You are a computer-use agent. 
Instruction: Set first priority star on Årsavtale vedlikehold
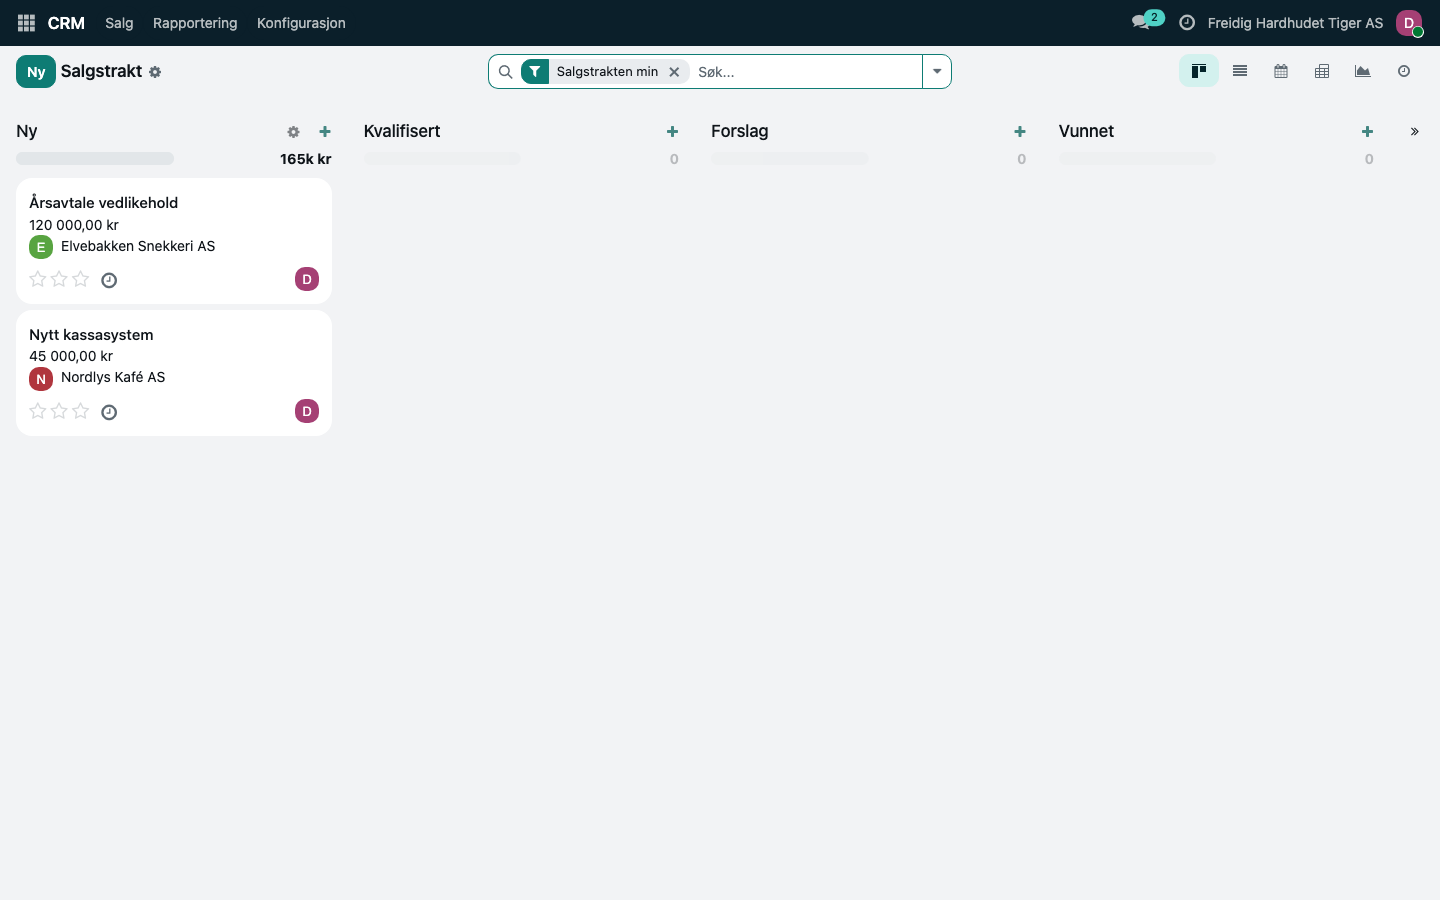click(38, 279)
